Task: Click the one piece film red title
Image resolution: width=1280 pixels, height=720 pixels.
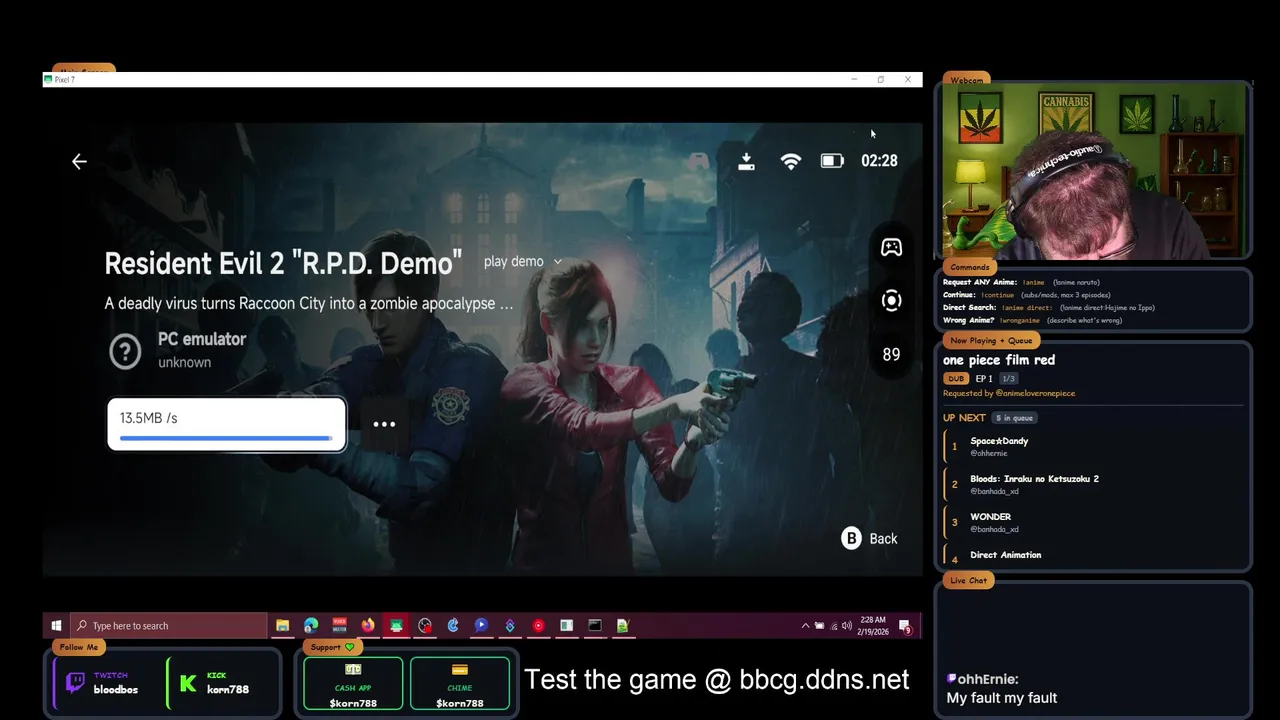Action: point(999,360)
